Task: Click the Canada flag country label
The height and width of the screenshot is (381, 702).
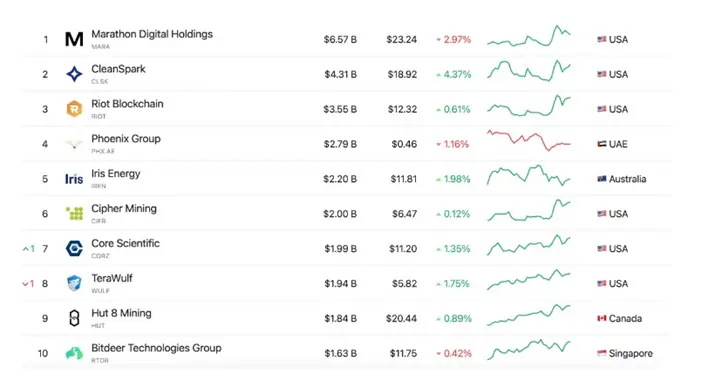Action: [619, 318]
